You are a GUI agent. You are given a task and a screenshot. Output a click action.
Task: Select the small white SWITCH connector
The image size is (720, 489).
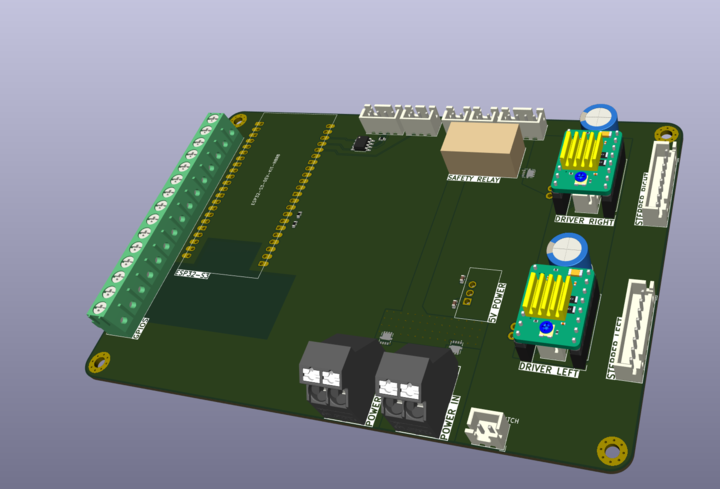point(487,428)
